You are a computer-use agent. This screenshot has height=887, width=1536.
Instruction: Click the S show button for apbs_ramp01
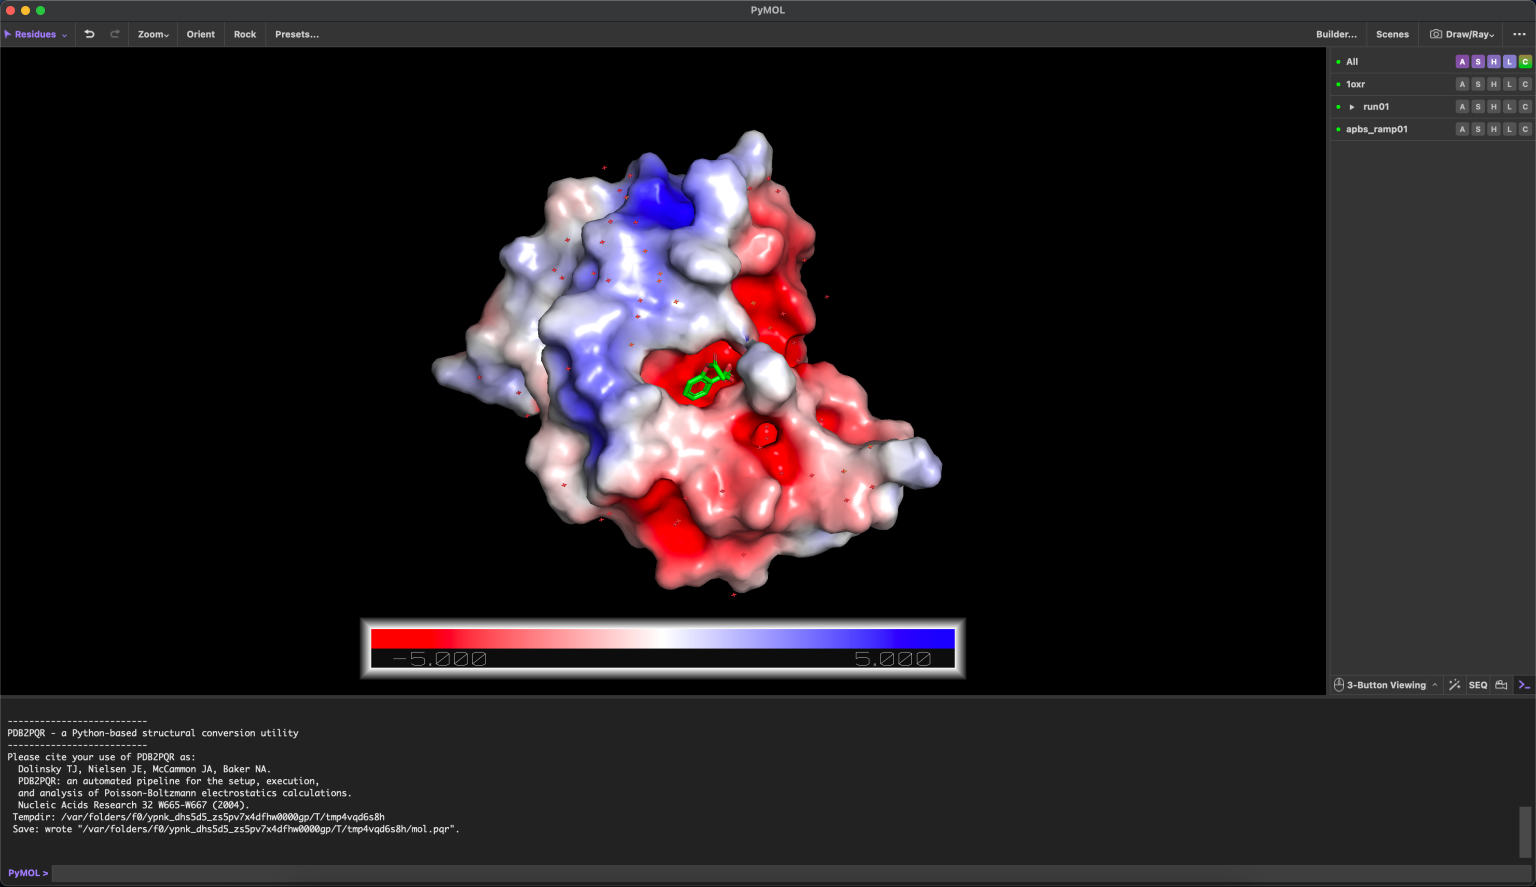click(x=1478, y=129)
